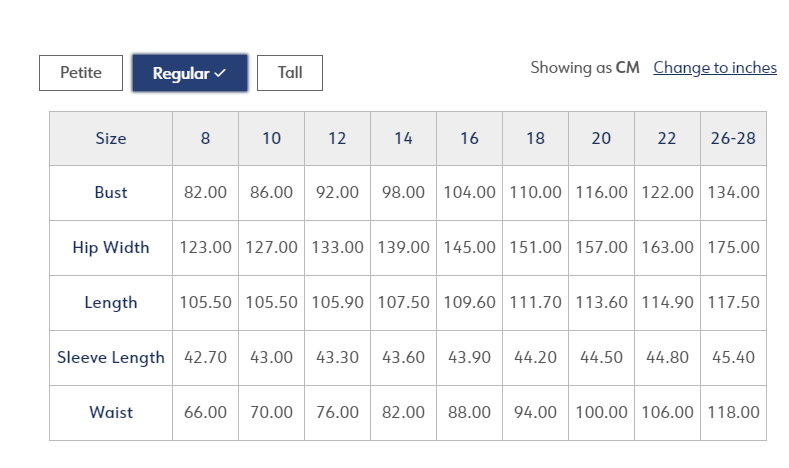Click the Sleeve Length row label

tap(111, 358)
